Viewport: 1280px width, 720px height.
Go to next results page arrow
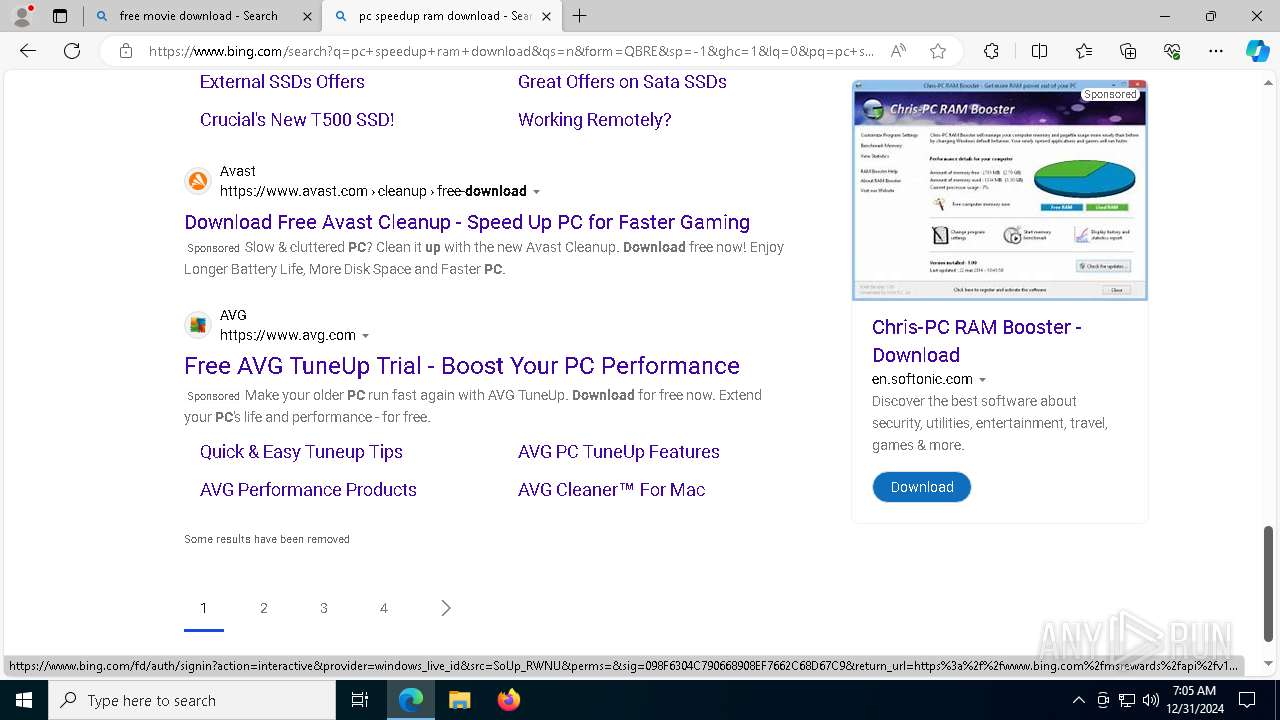point(446,608)
